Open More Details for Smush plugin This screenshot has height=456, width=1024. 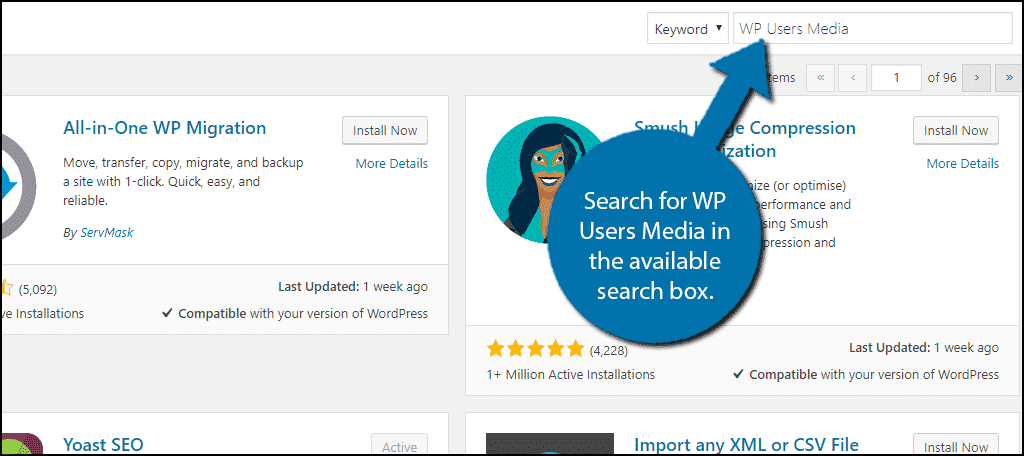point(962,163)
